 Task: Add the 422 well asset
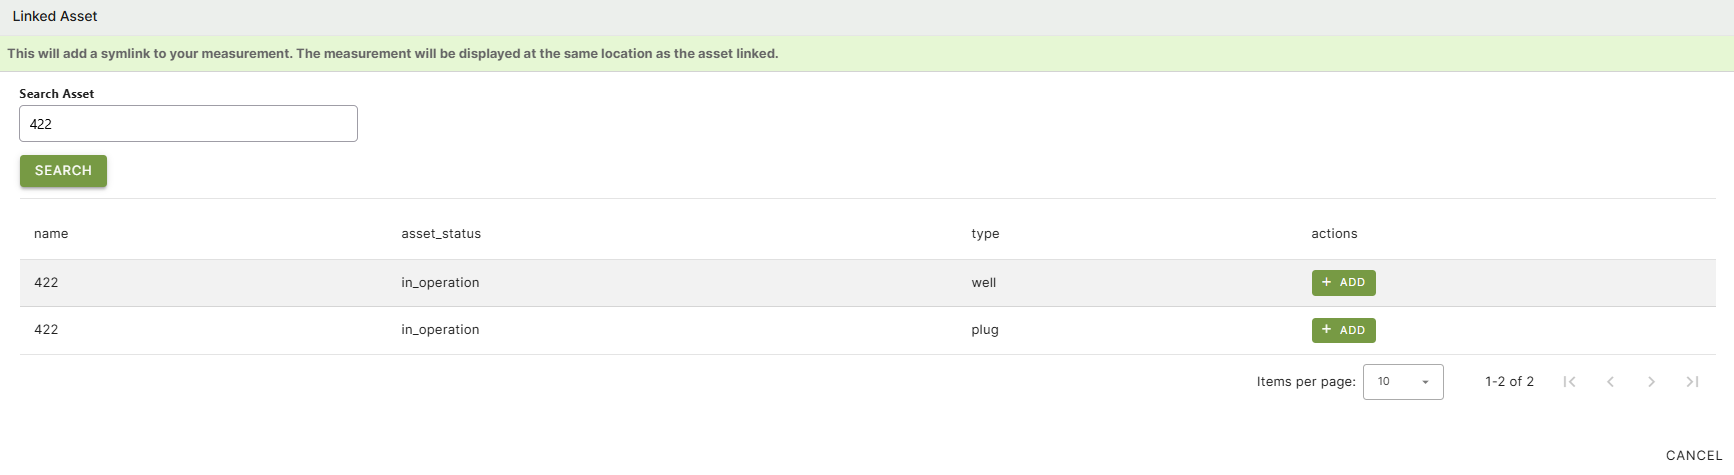coord(1343,283)
